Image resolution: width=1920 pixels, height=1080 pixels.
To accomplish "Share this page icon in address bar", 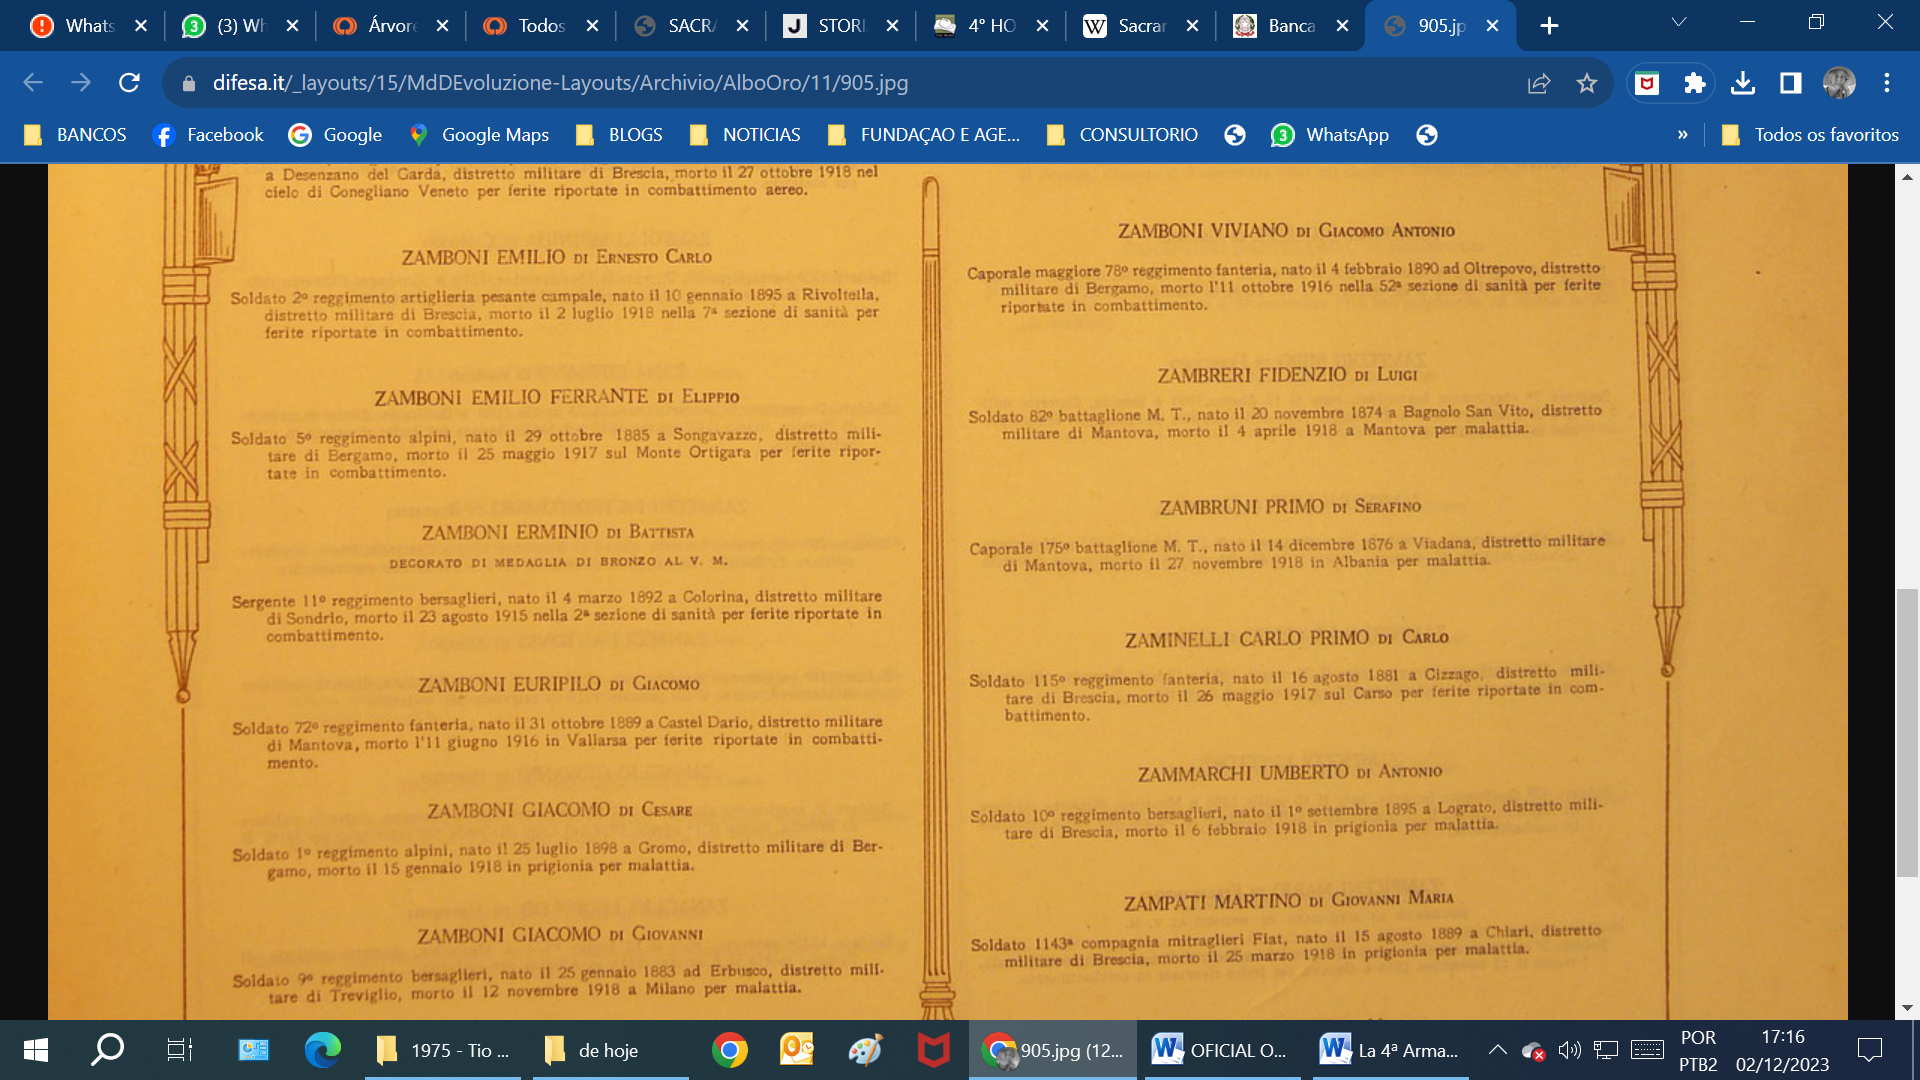I will (1539, 83).
